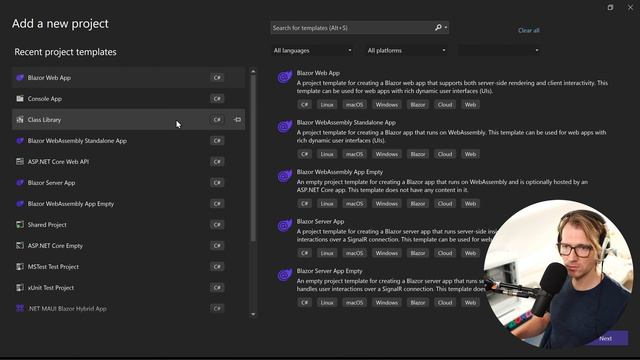Click Blazor Web App large icon in results
The image size is (640, 360).
284,76
